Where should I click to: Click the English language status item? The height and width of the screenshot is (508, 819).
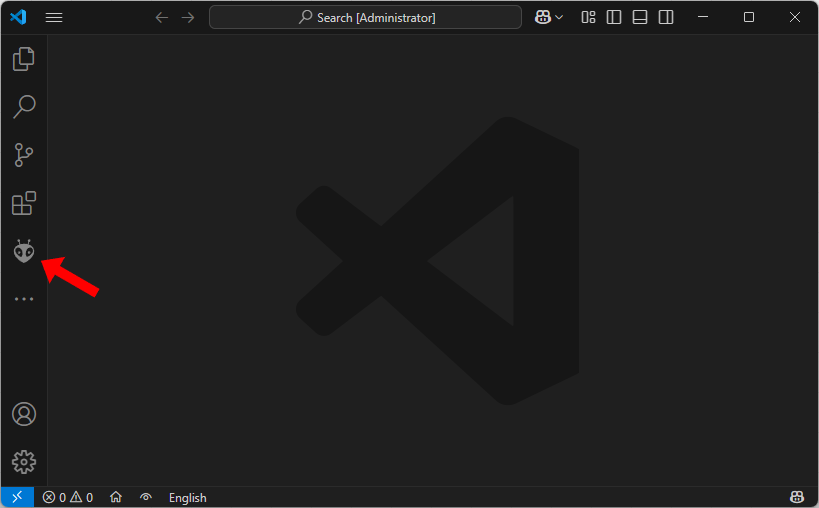click(188, 498)
